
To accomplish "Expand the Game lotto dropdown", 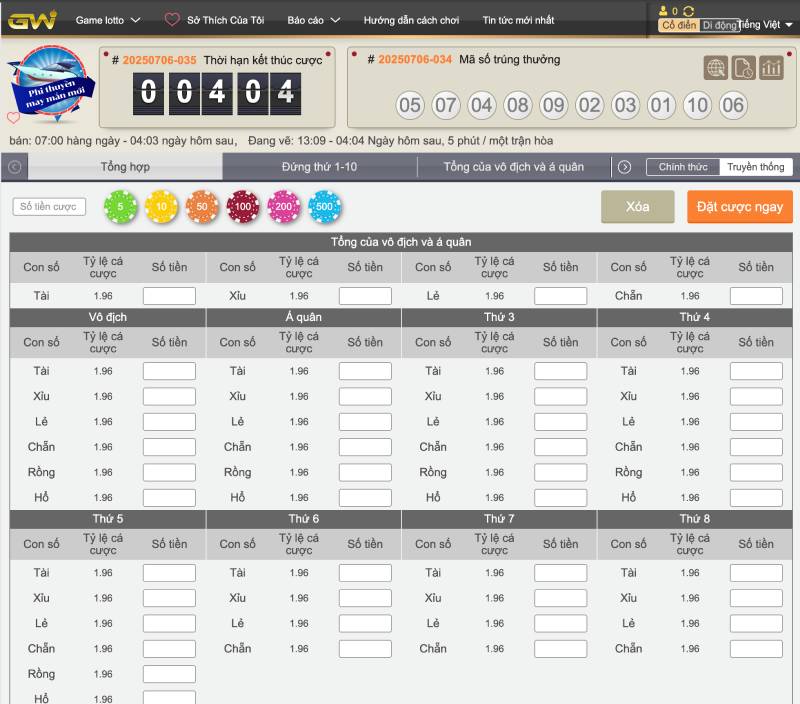I will (x=108, y=20).
